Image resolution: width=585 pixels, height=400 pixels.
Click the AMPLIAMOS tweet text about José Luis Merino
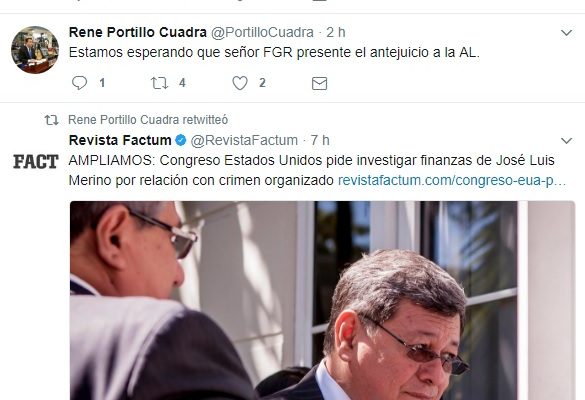312,170
